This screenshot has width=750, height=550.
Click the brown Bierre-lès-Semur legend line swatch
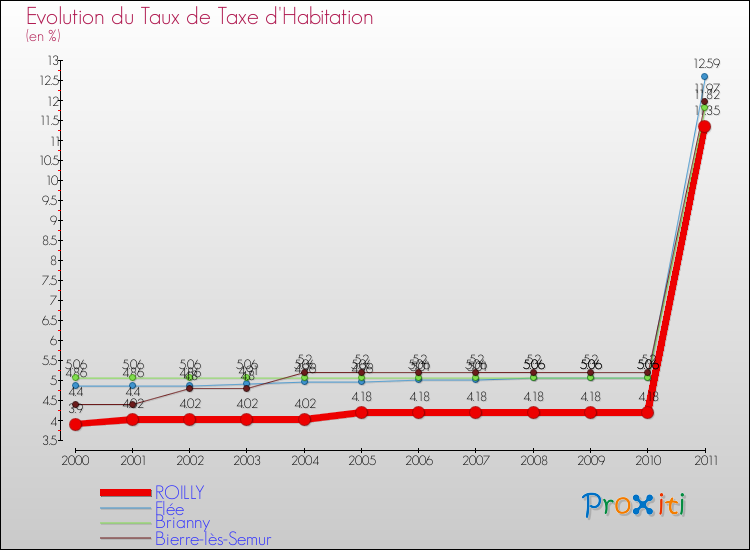coord(126,539)
